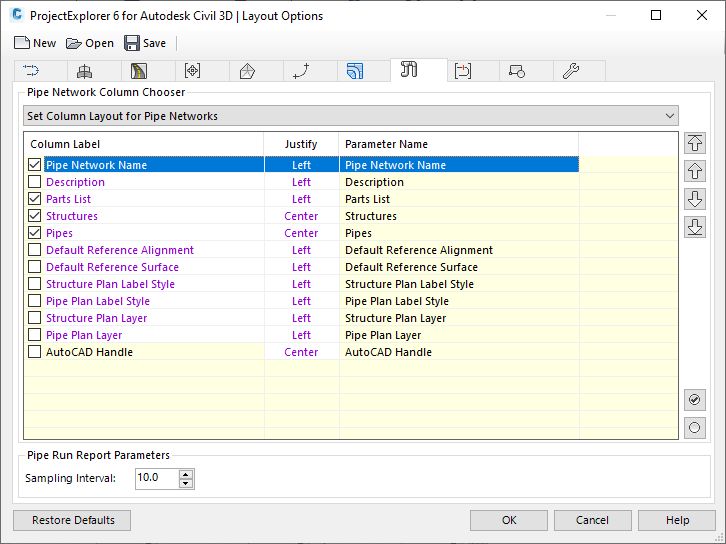Viewport: 726px width, 544px height.
Task: Enable Structure Plan Label Style checkbox
Action: pos(34,284)
